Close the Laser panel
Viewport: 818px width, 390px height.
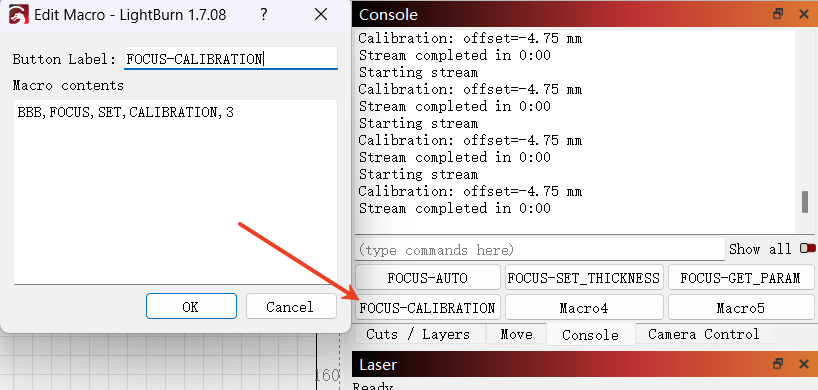(x=804, y=364)
